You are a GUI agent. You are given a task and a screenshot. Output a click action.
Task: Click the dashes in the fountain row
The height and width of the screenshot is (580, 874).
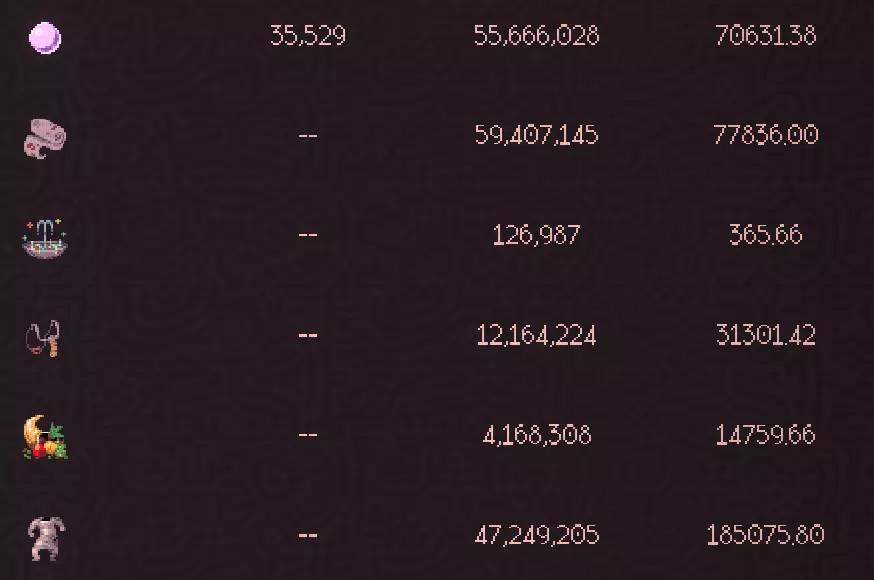pos(308,235)
